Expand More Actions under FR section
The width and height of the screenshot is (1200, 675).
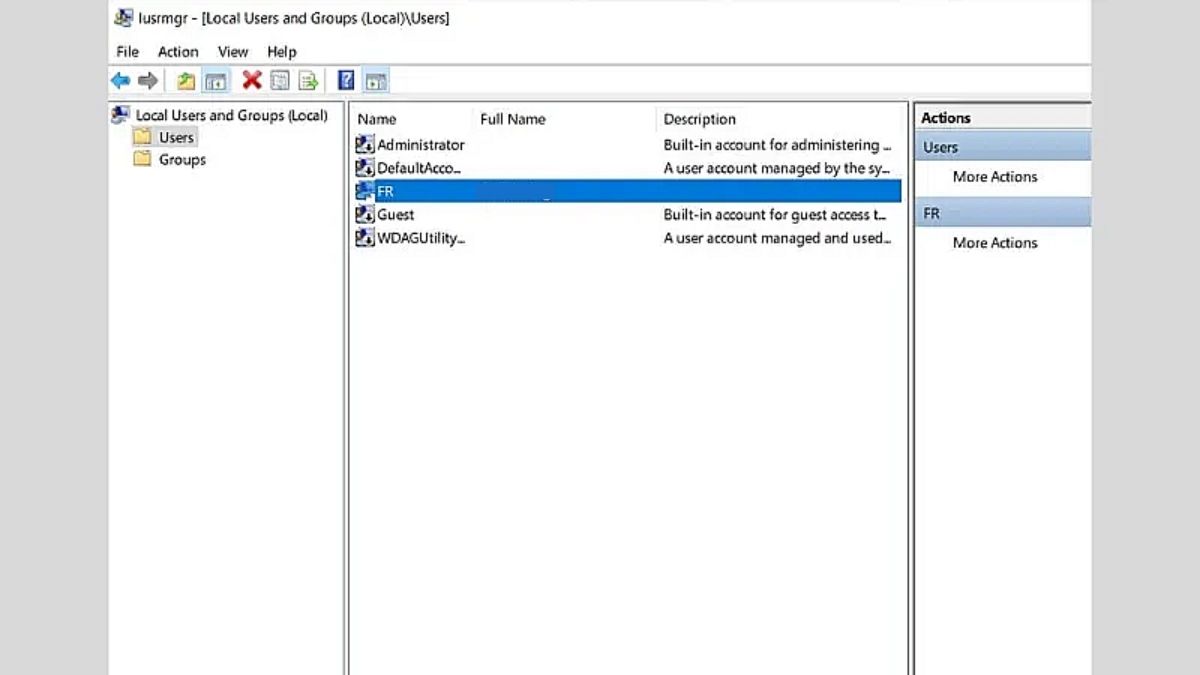994,243
